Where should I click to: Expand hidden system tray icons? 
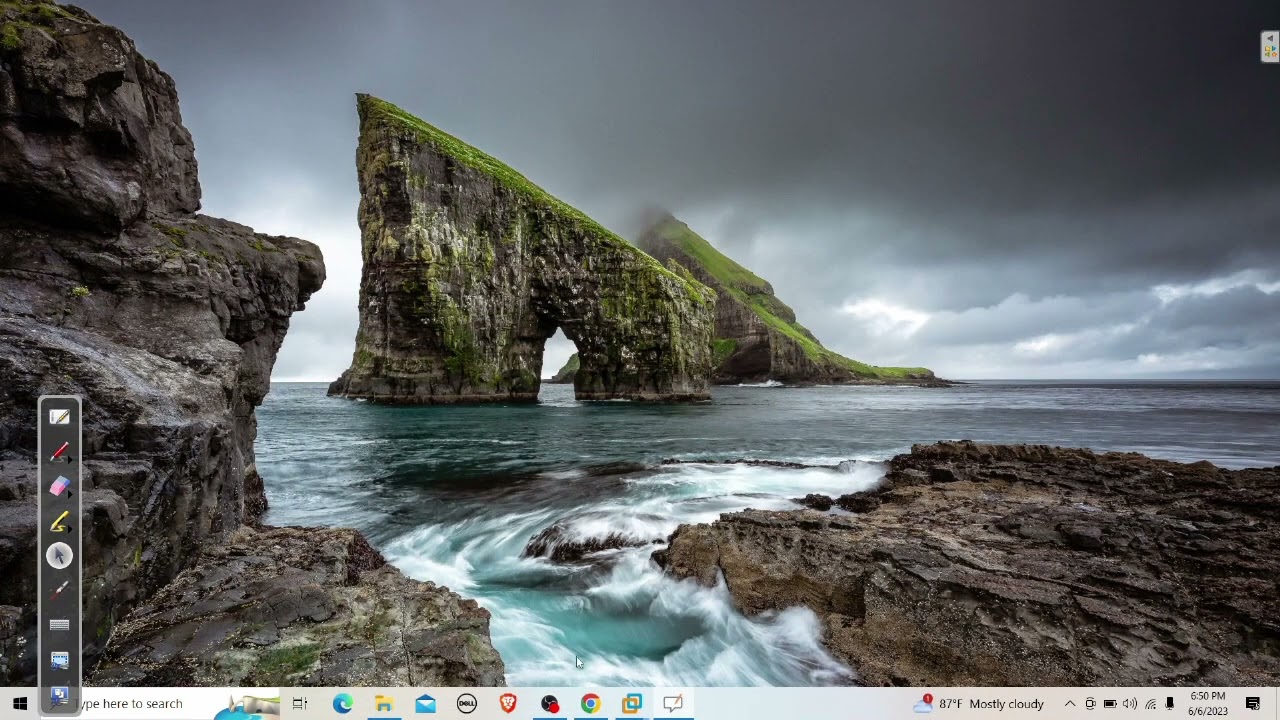[x=1070, y=704]
